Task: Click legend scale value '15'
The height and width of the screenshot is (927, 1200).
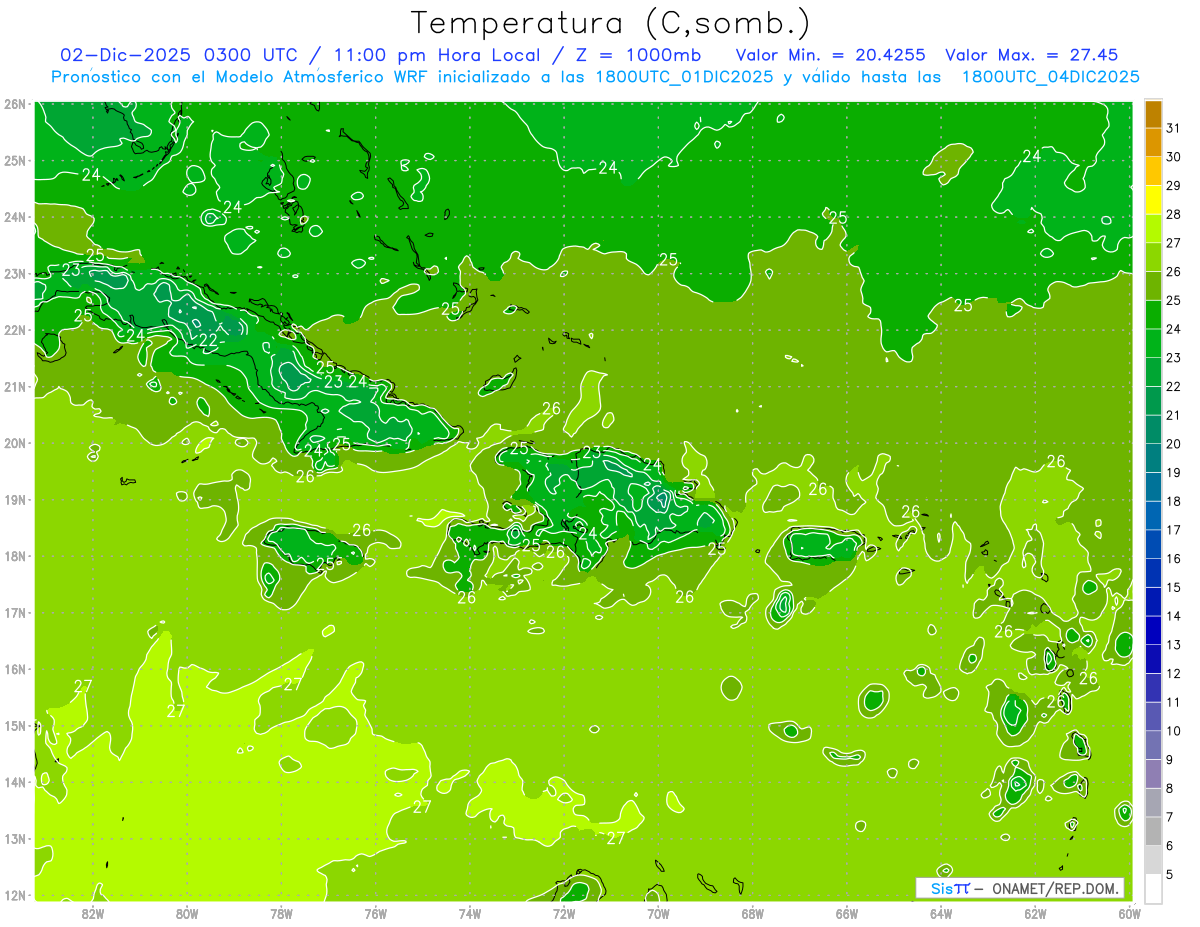Action: (1173, 587)
